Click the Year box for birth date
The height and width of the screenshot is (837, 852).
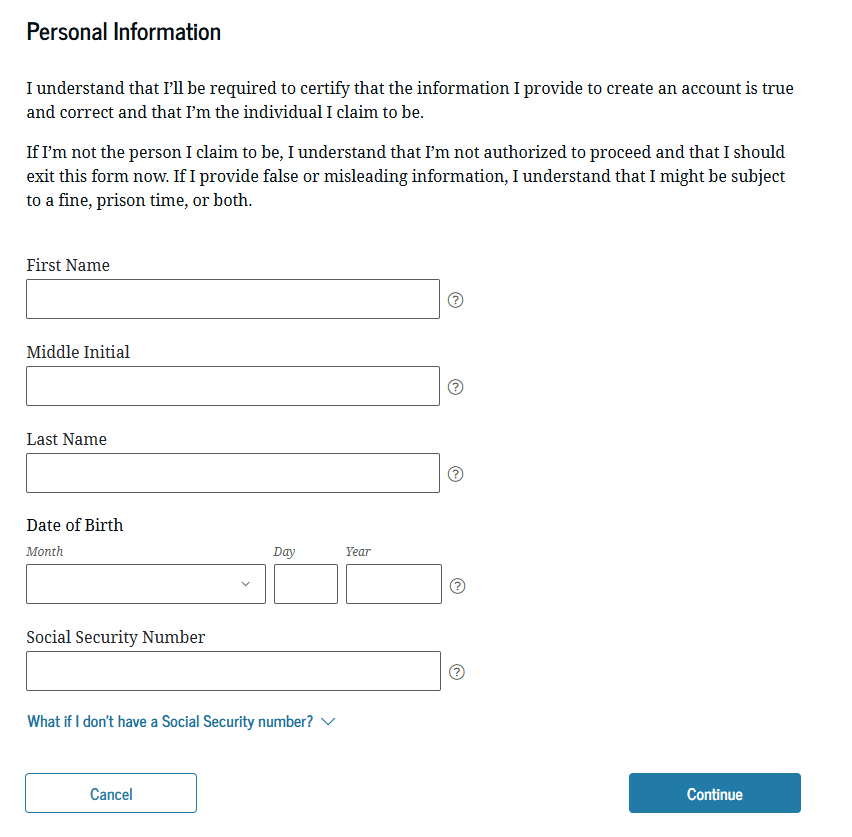click(x=394, y=584)
